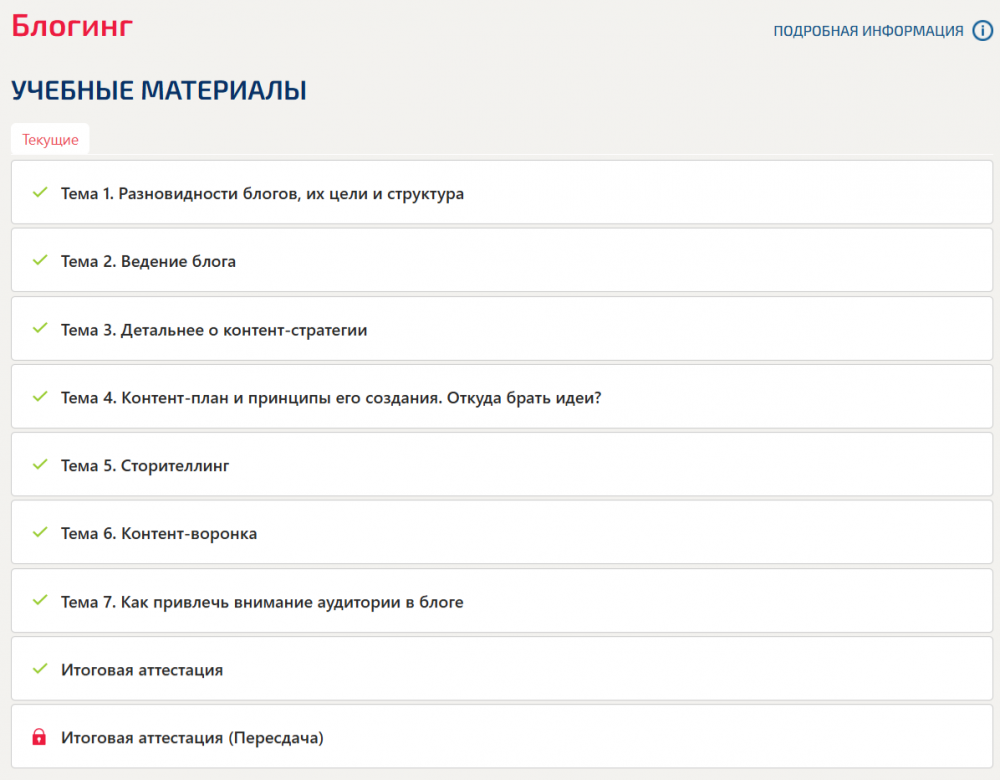The height and width of the screenshot is (780, 1000).
Task: Click the checkmark next to Тема 3
Action: tap(40, 328)
